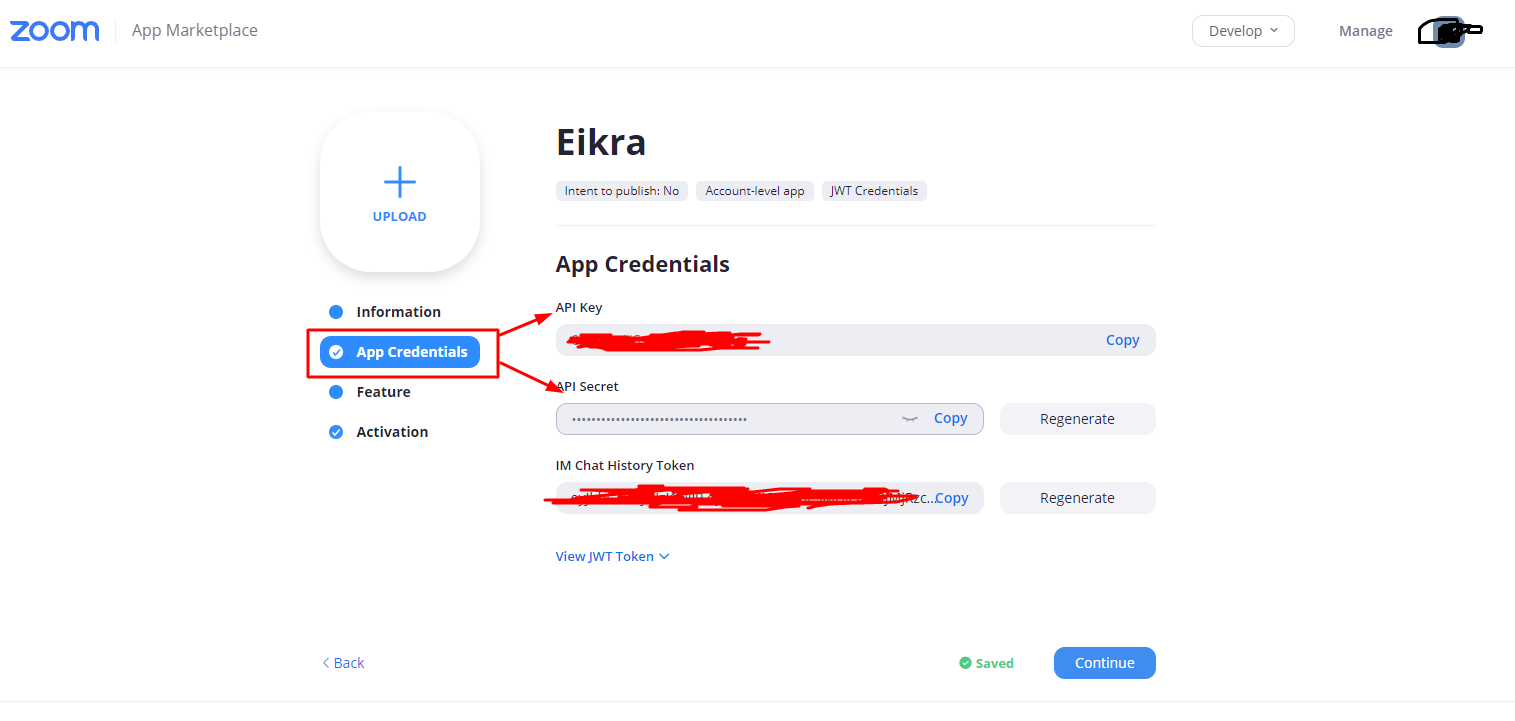Open the Manage link

pos(1365,31)
